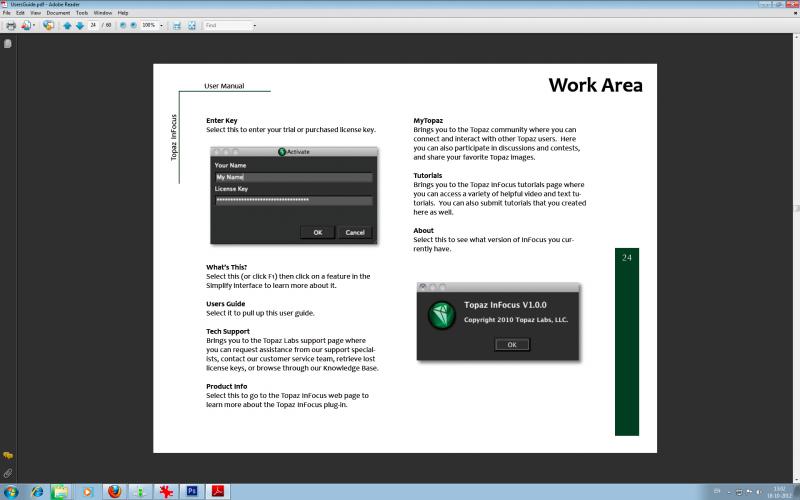Click the 'User Manual' header text

click(224, 86)
